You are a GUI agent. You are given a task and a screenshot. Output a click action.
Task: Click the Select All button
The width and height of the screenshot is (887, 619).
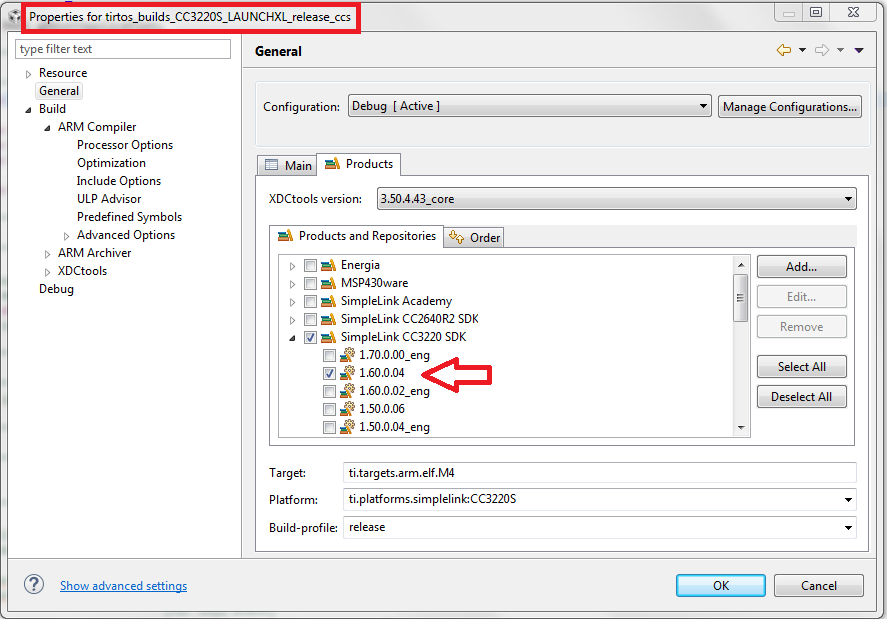coord(802,367)
